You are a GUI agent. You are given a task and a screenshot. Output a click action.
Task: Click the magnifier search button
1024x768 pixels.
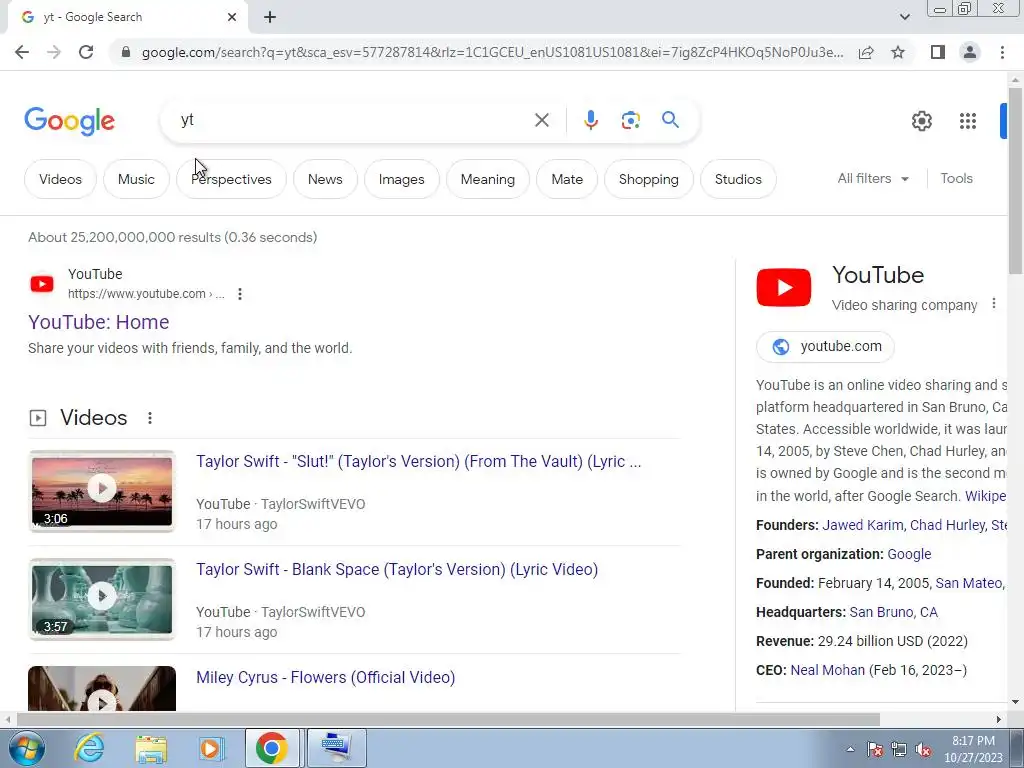click(670, 120)
